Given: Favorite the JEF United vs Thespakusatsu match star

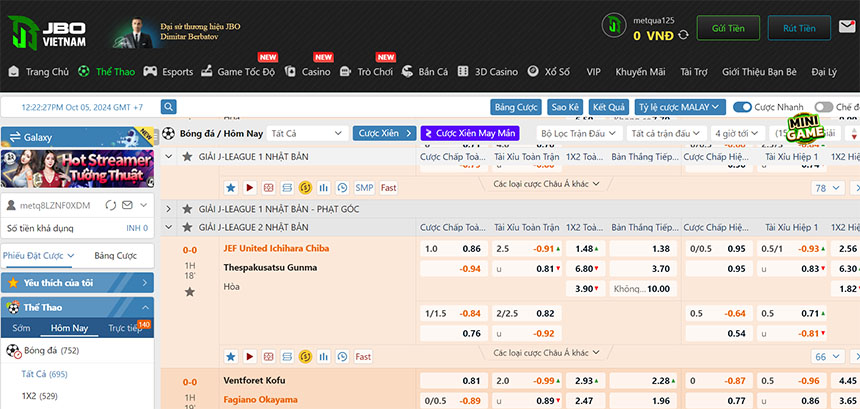Looking at the screenshot, I should click(x=189, y=291).
